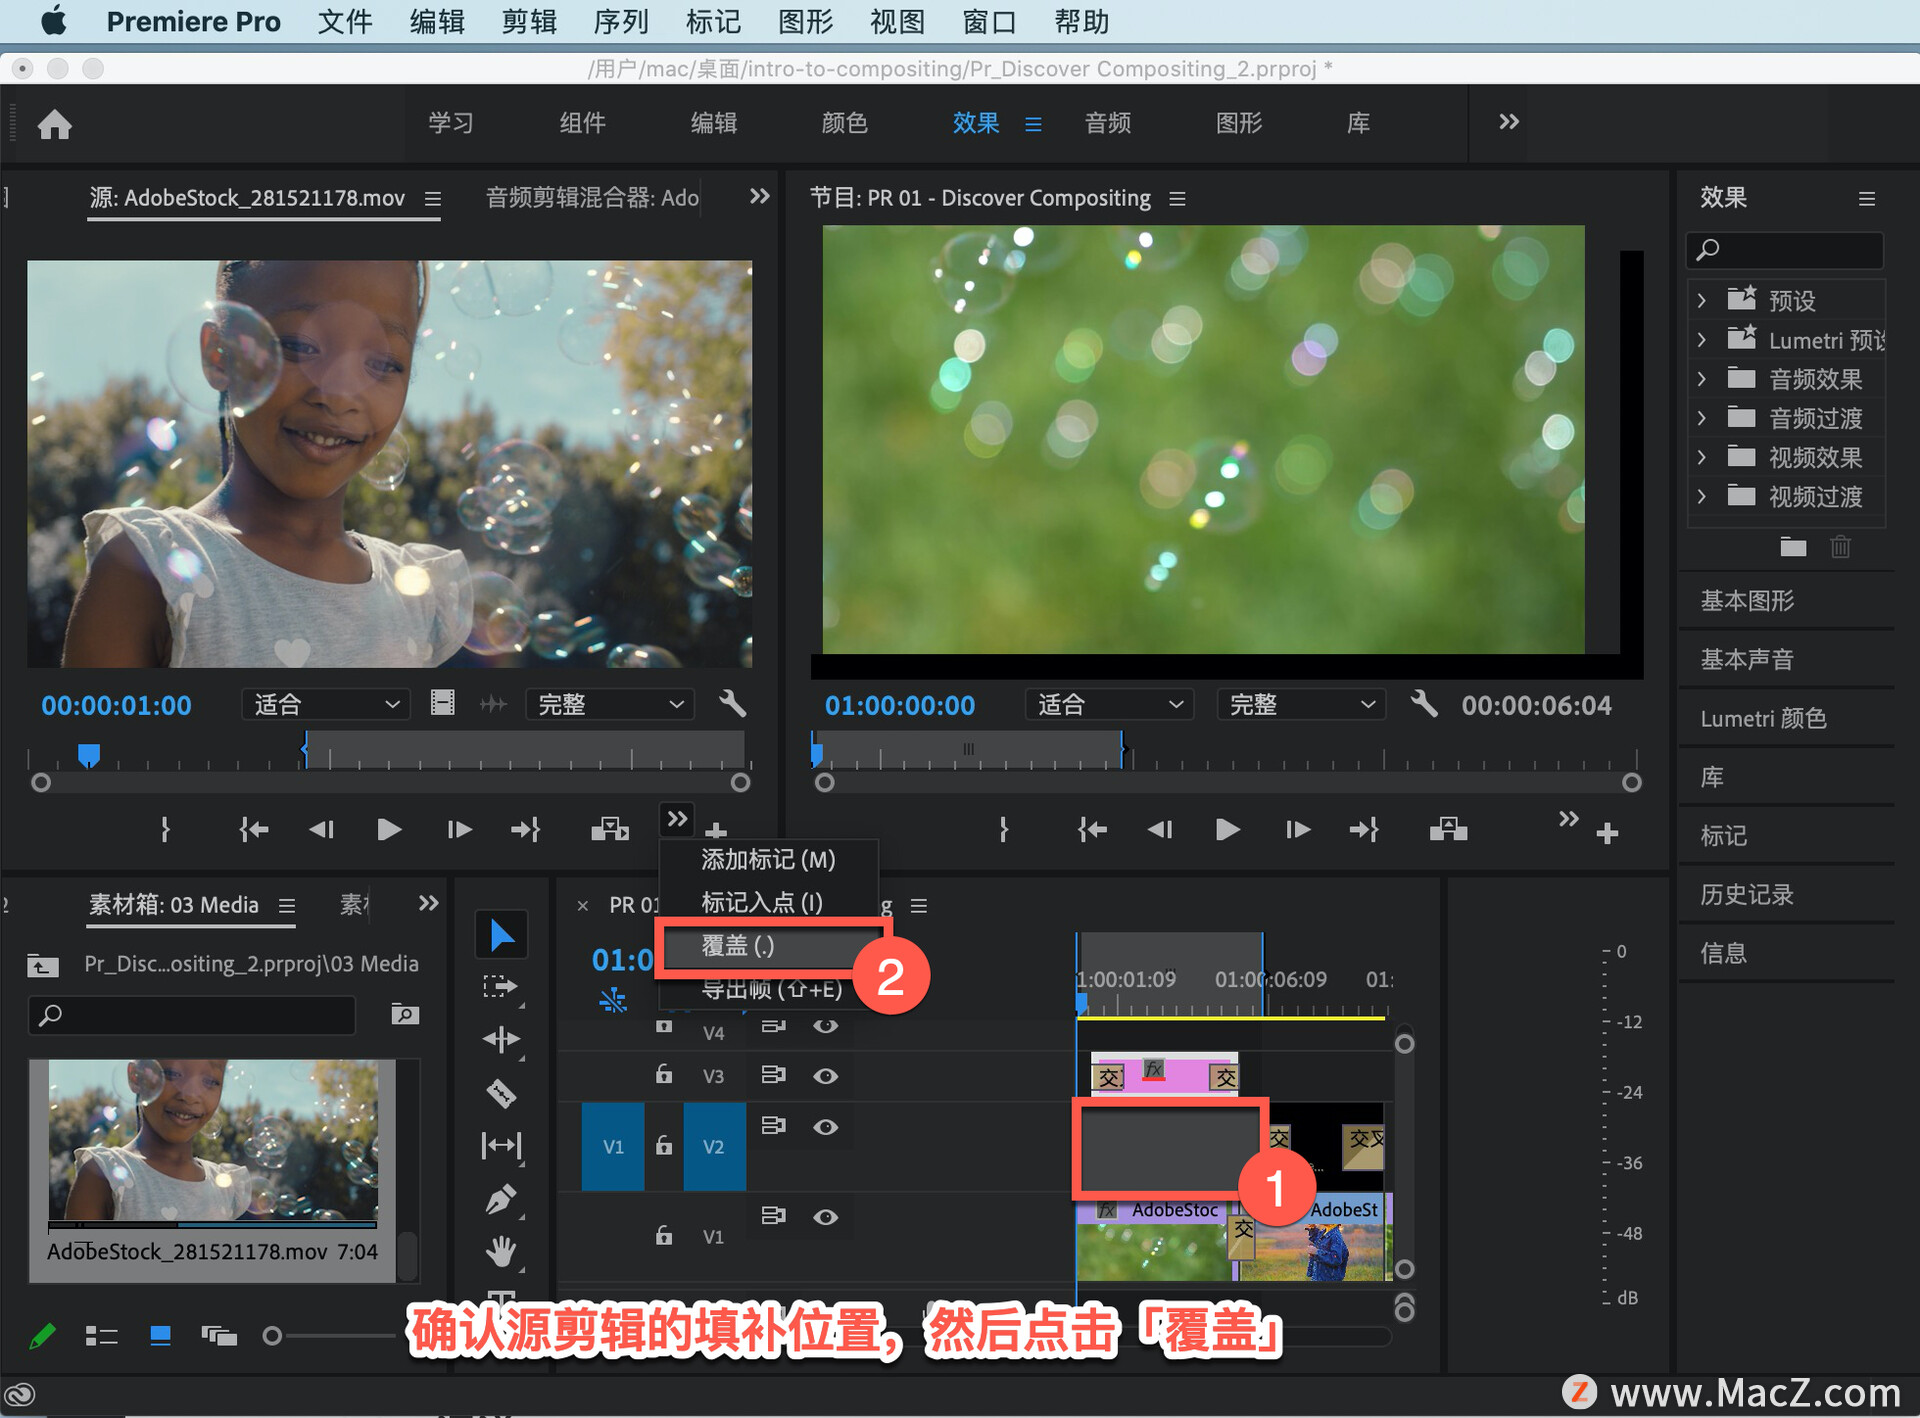Play clip in Source monitor
Image resolution: width=1920 pixels, height=1418 pixels.
(389, 829)
